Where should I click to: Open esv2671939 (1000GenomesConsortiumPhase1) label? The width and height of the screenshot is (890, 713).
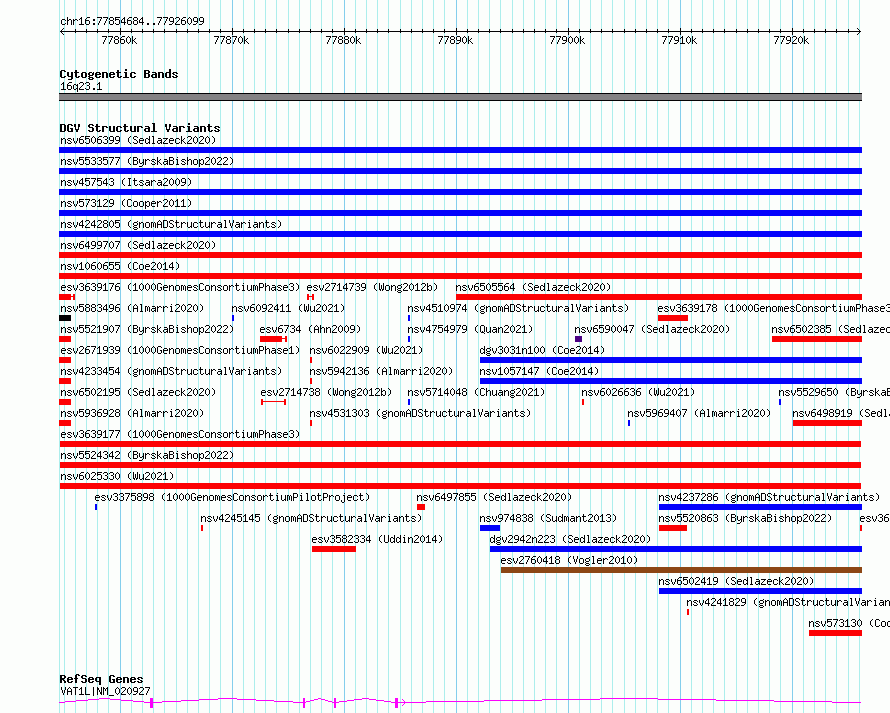coord(180,350)
